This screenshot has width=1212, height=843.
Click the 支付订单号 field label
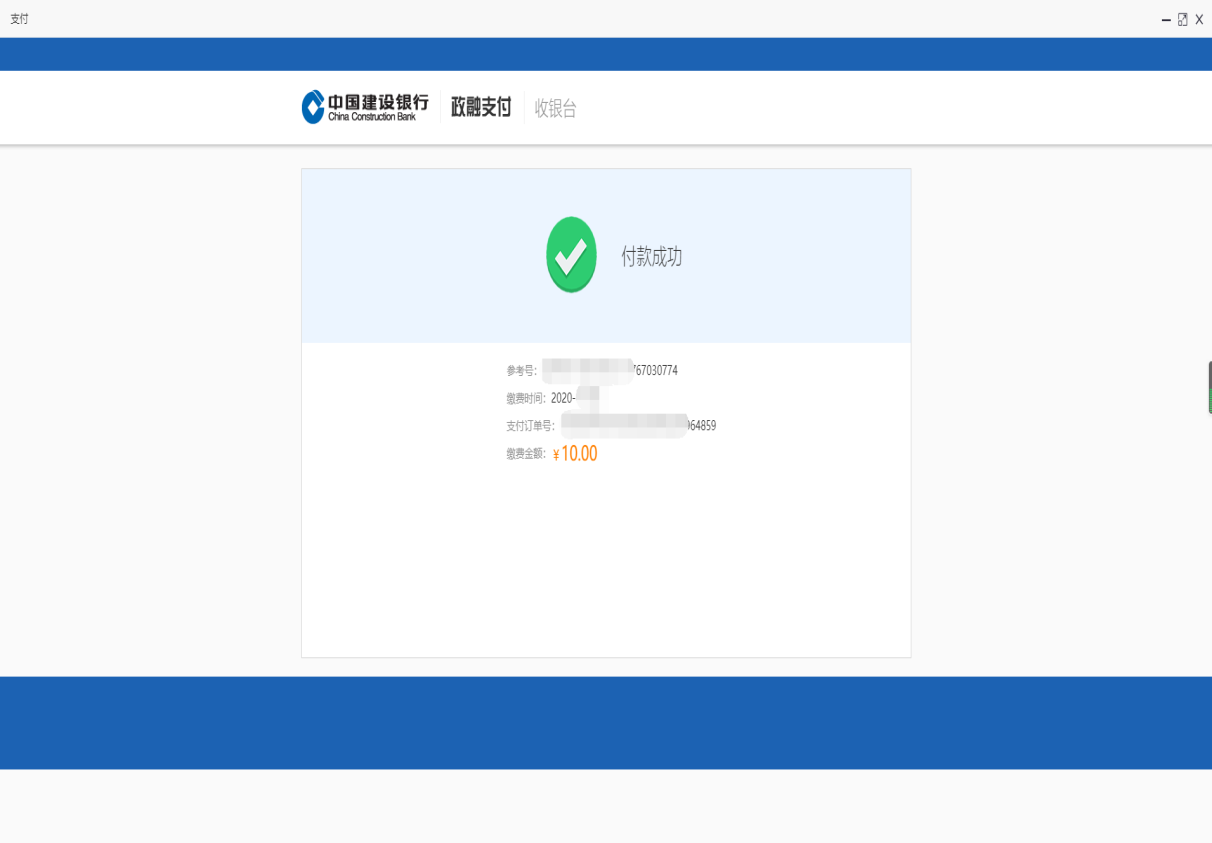[x=530, y=426]
